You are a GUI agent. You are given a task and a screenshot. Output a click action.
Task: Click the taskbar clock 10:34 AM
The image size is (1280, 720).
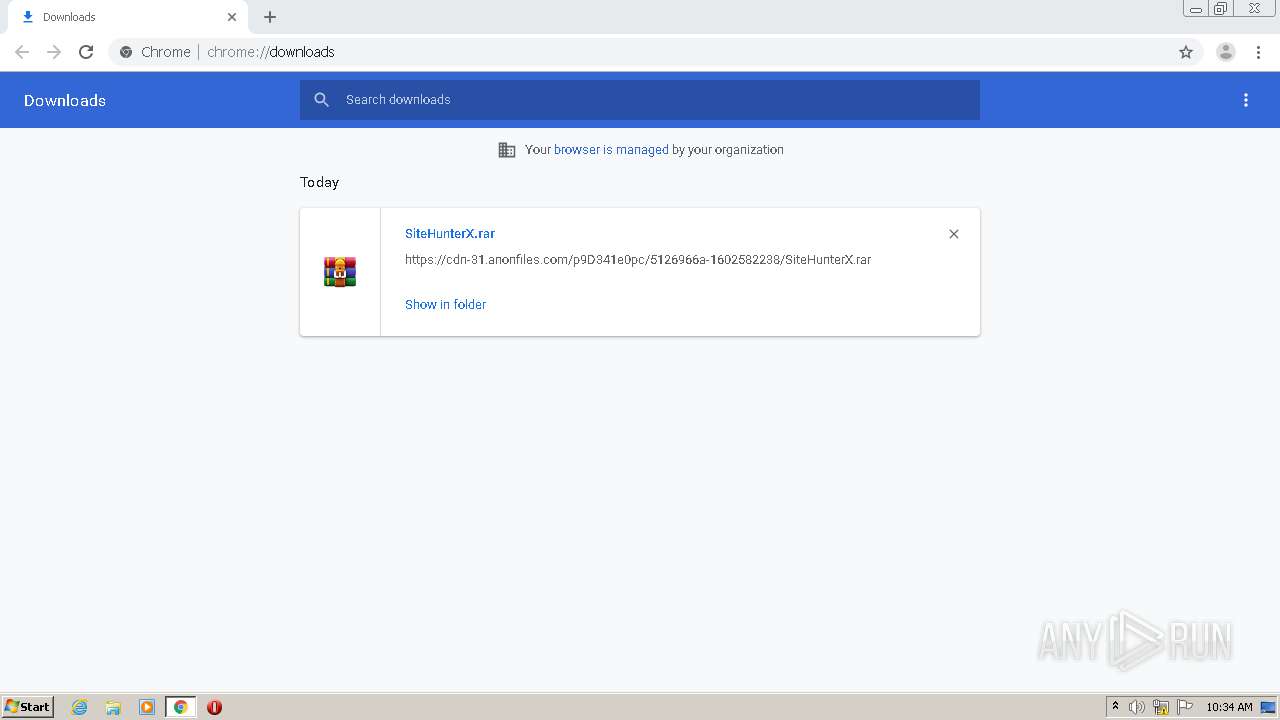click(1229, 707)
